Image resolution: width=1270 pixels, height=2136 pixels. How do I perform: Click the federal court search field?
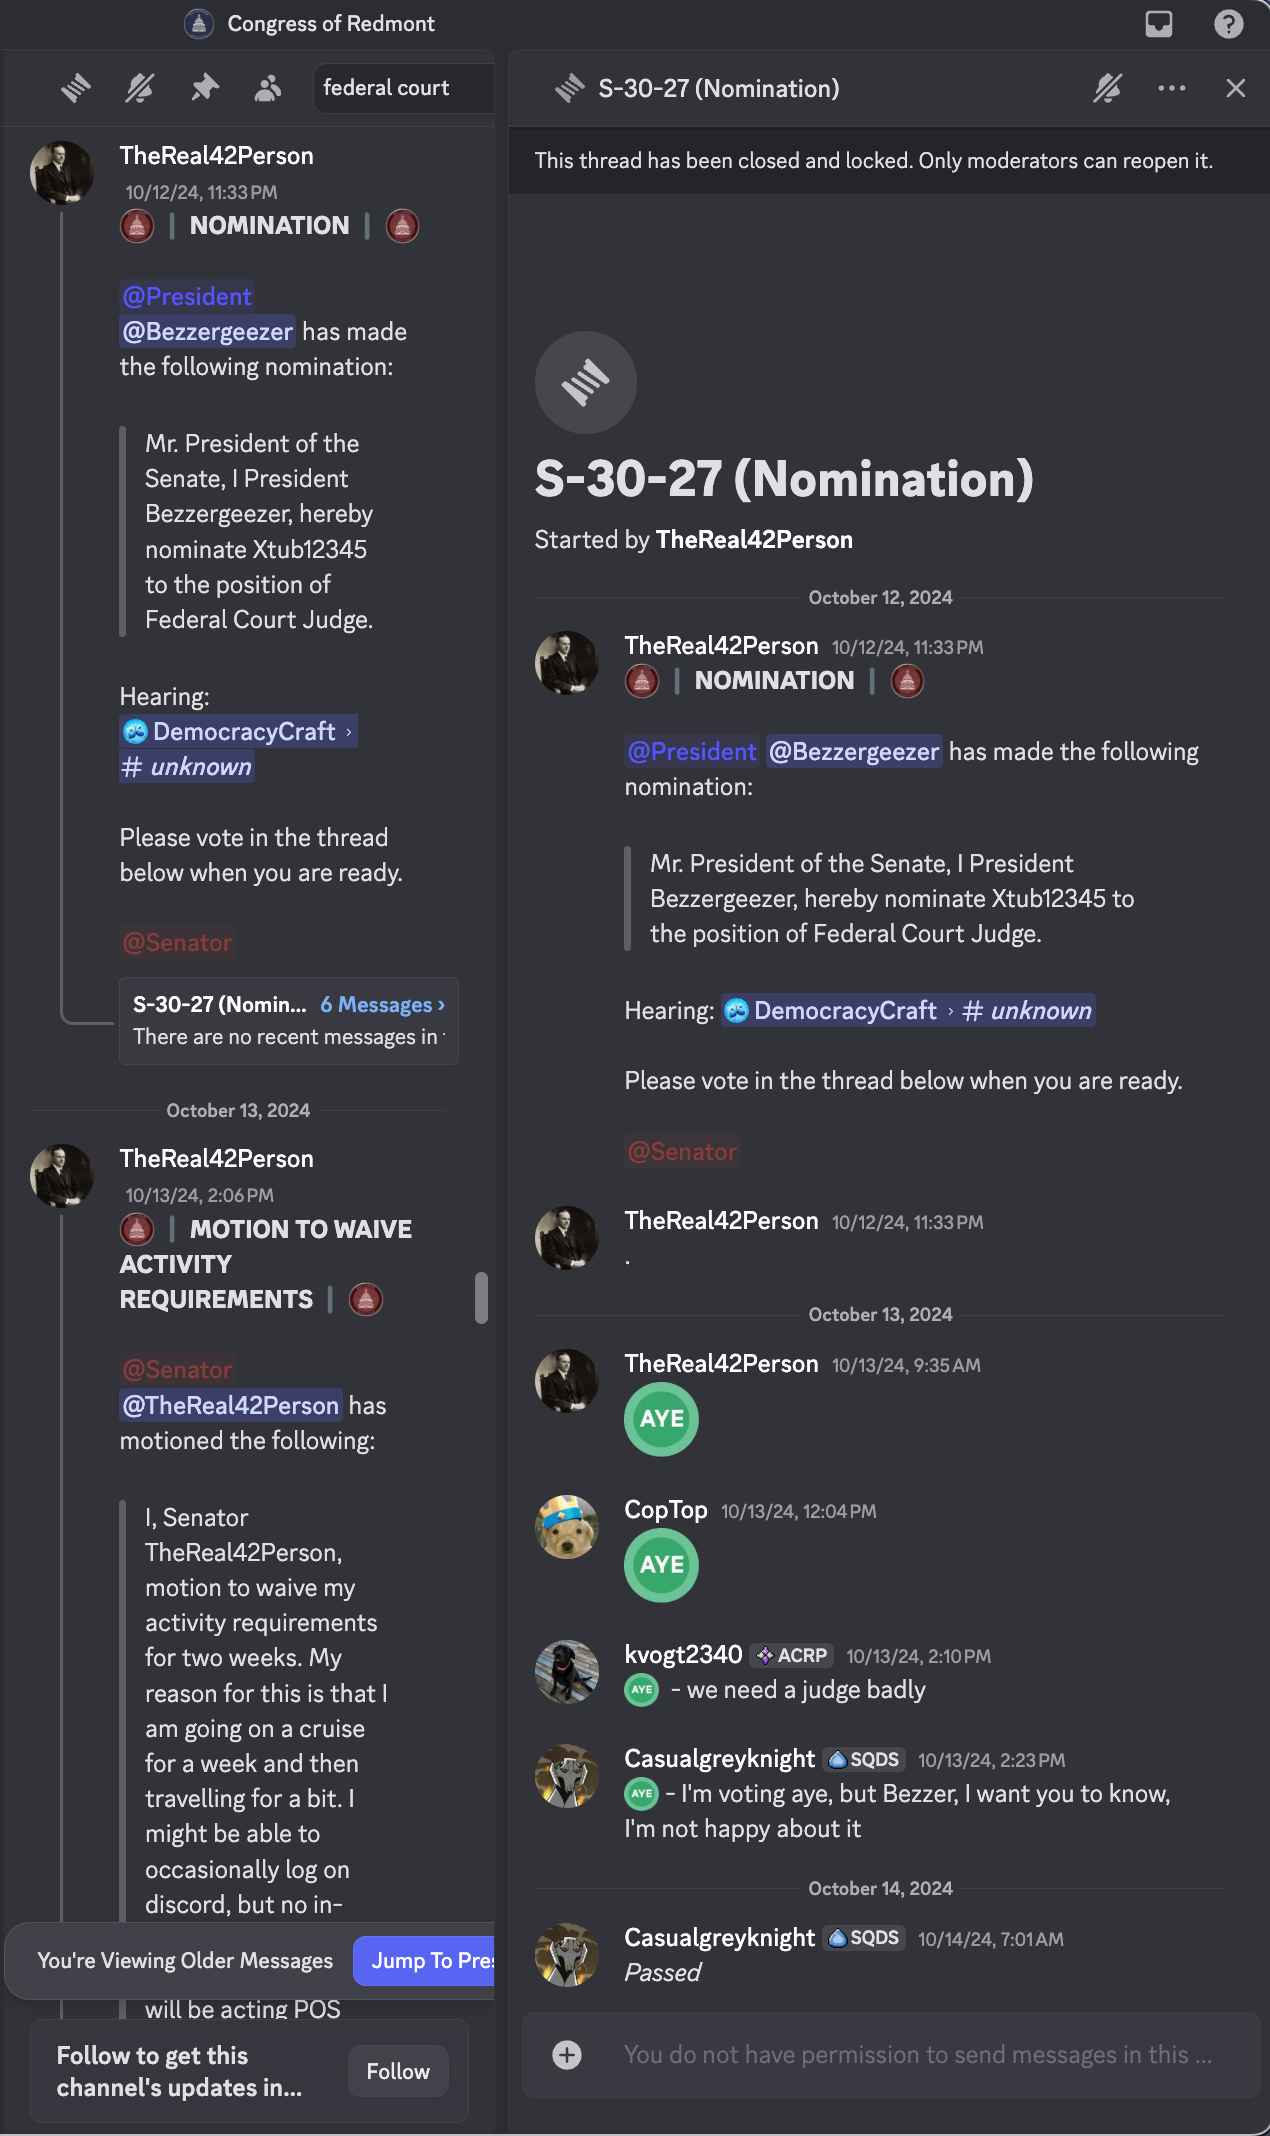tap(404, 88)
